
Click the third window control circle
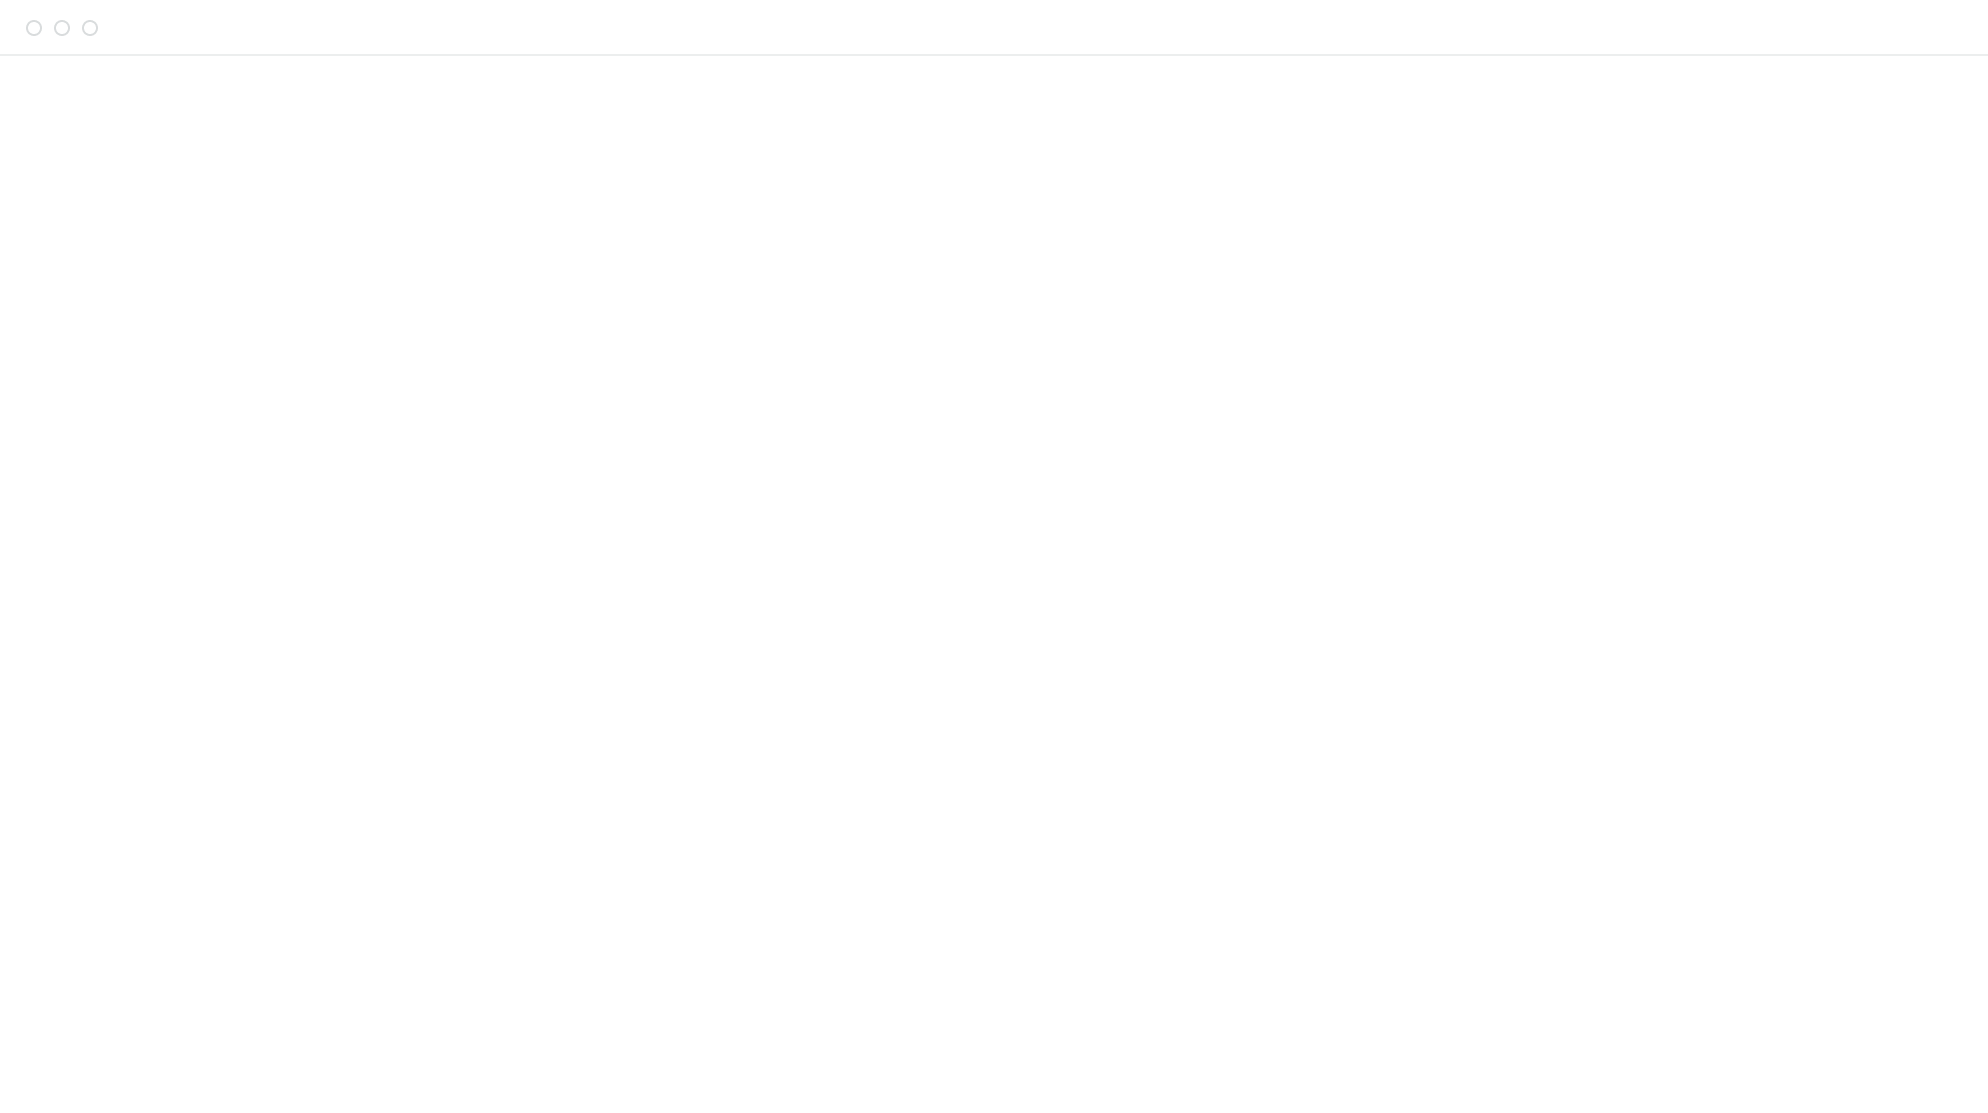[90, 28]
